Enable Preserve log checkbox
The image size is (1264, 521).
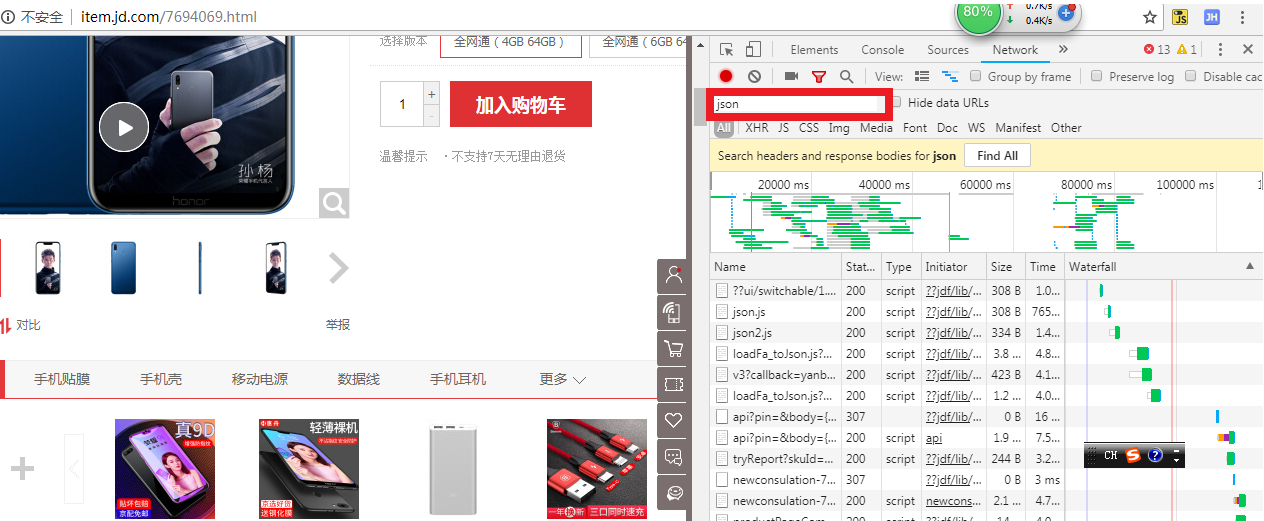click(x=1097, y=76)
